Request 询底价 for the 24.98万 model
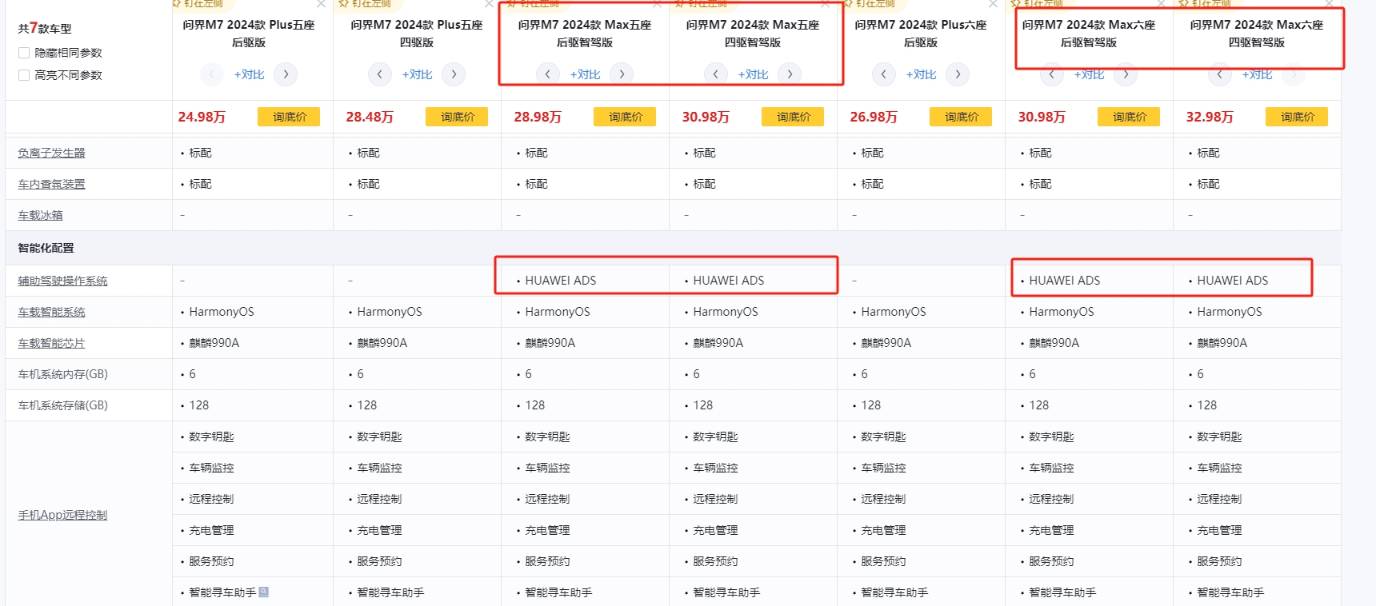1376x606 pixels. (x=289, y=117)
